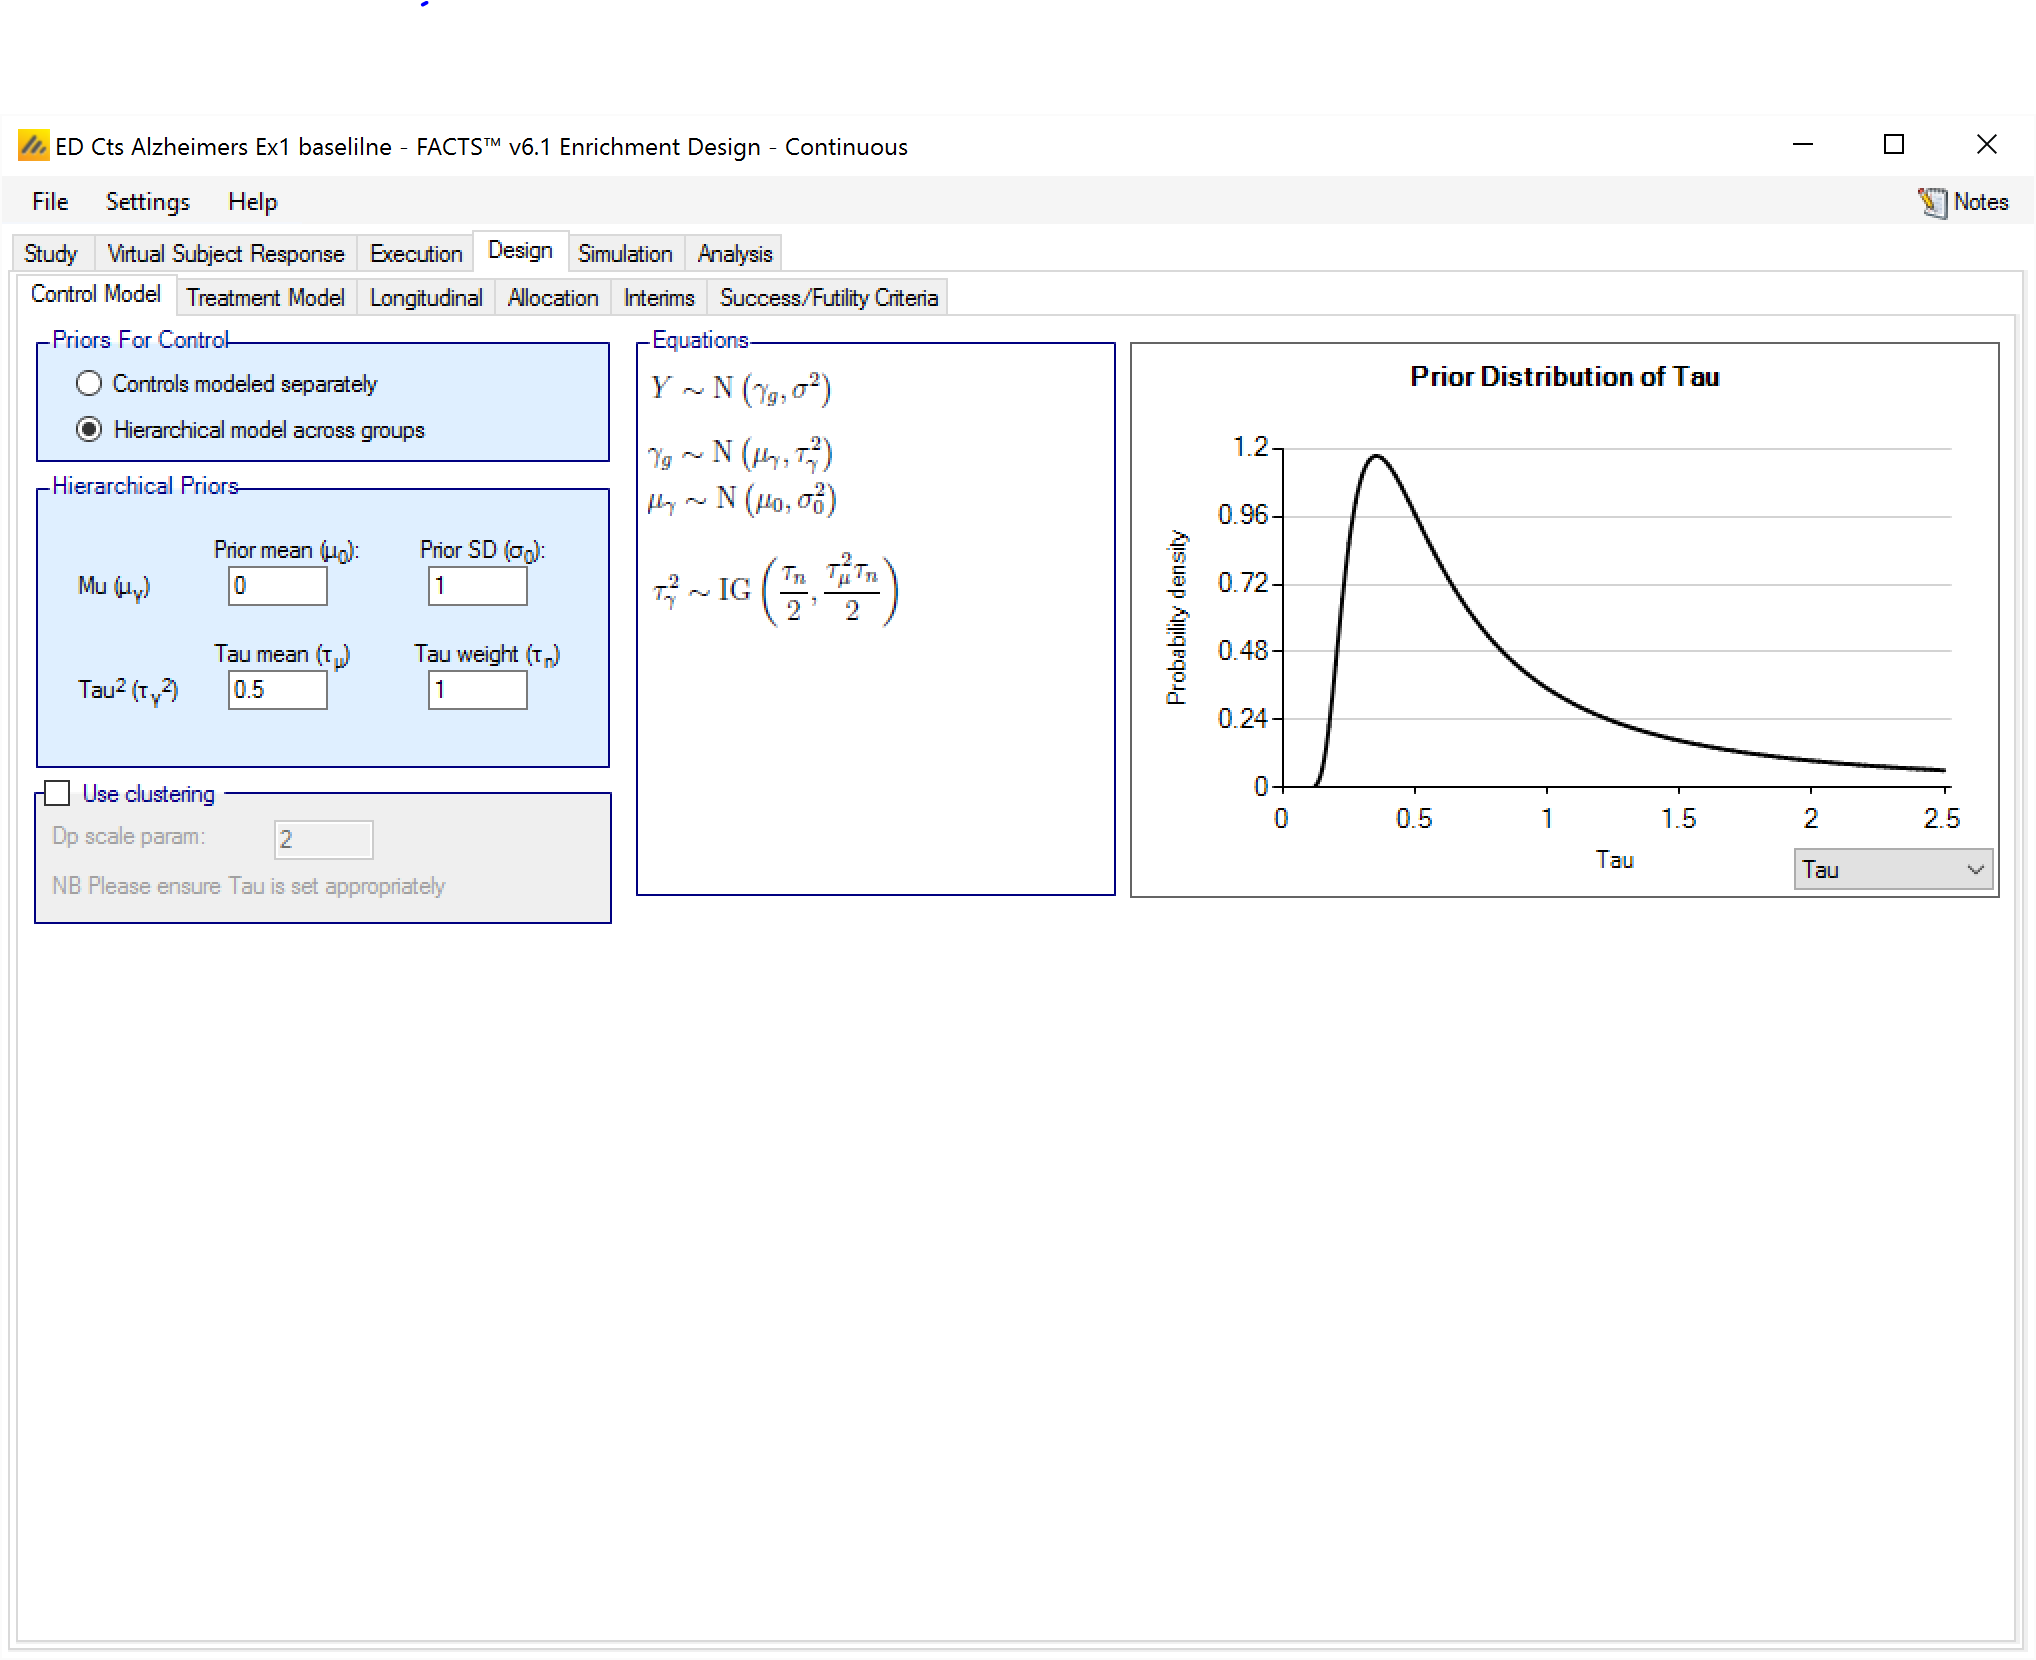Go to the Virtual Subject Response tab
This screenshot has width=2036, height=1660.
[x=225, y=254]
